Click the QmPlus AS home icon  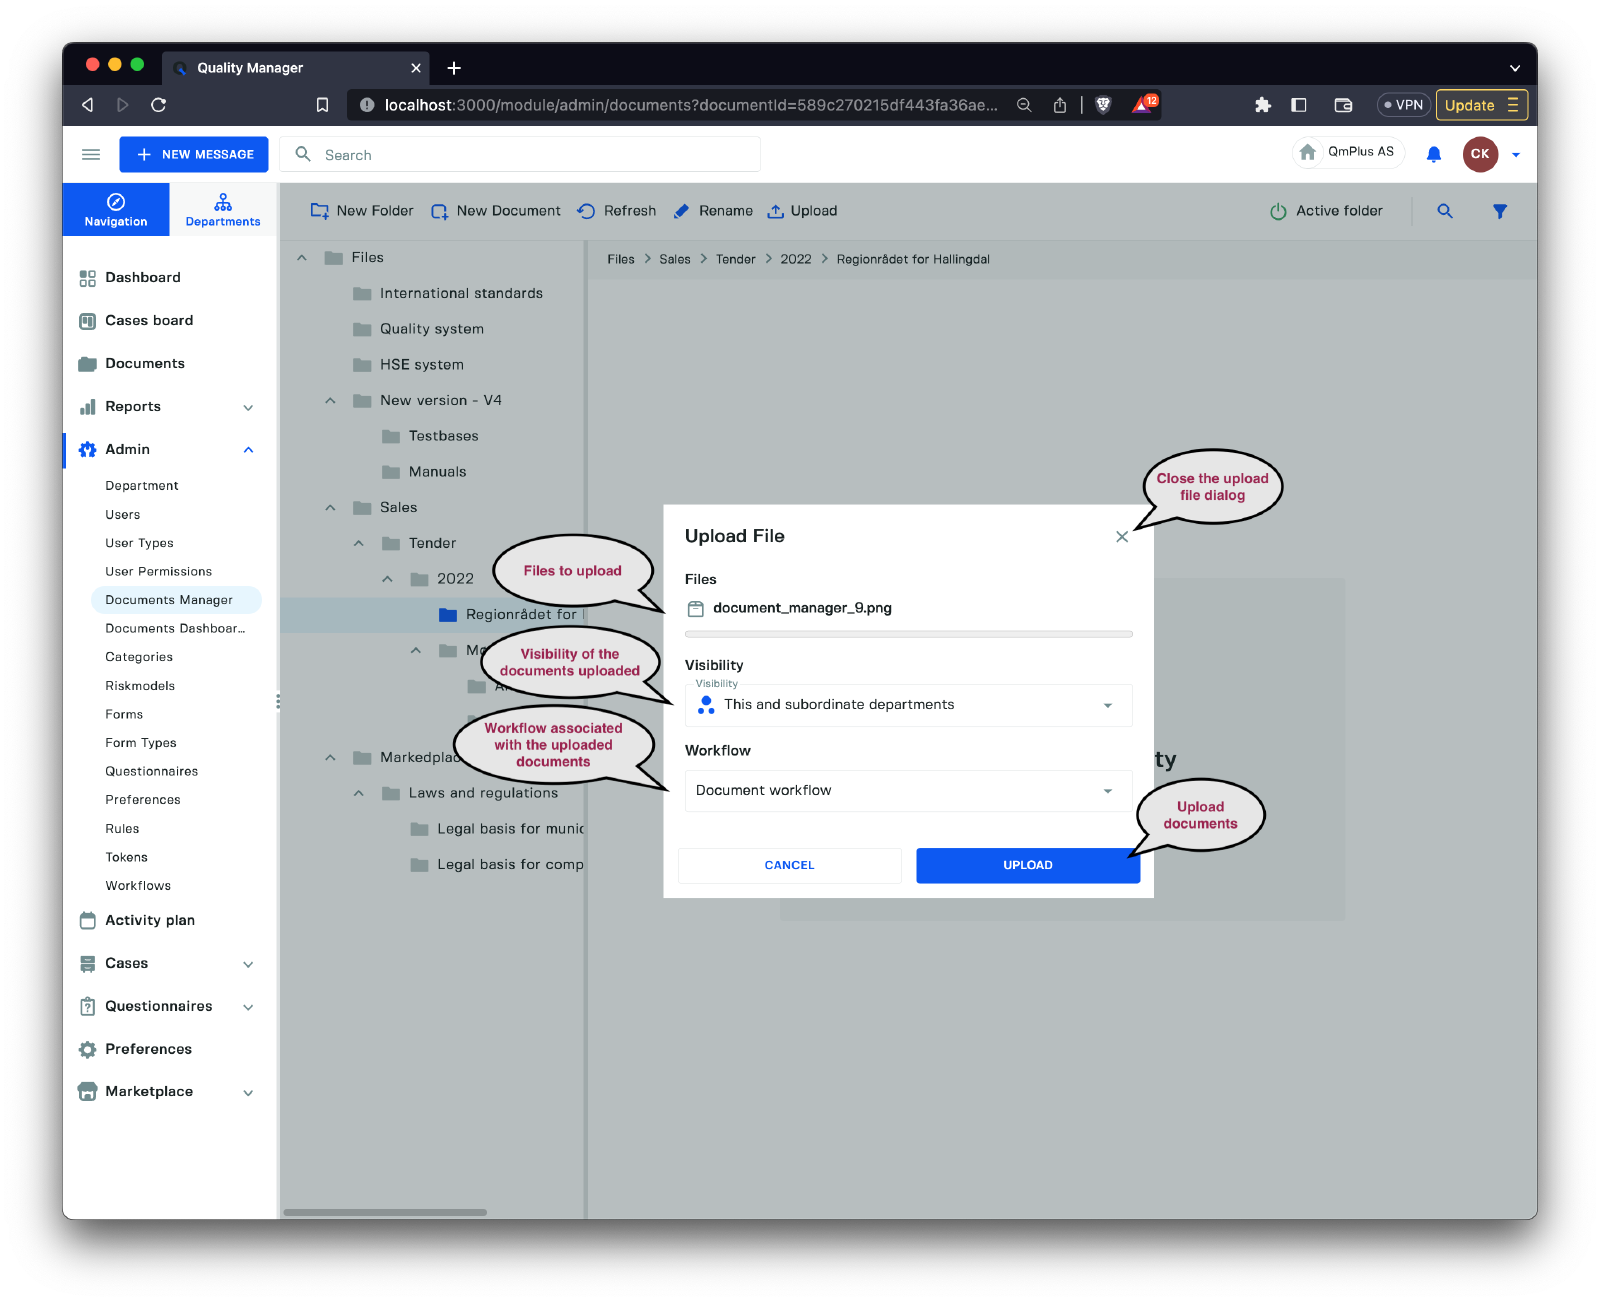point(1307,152)
